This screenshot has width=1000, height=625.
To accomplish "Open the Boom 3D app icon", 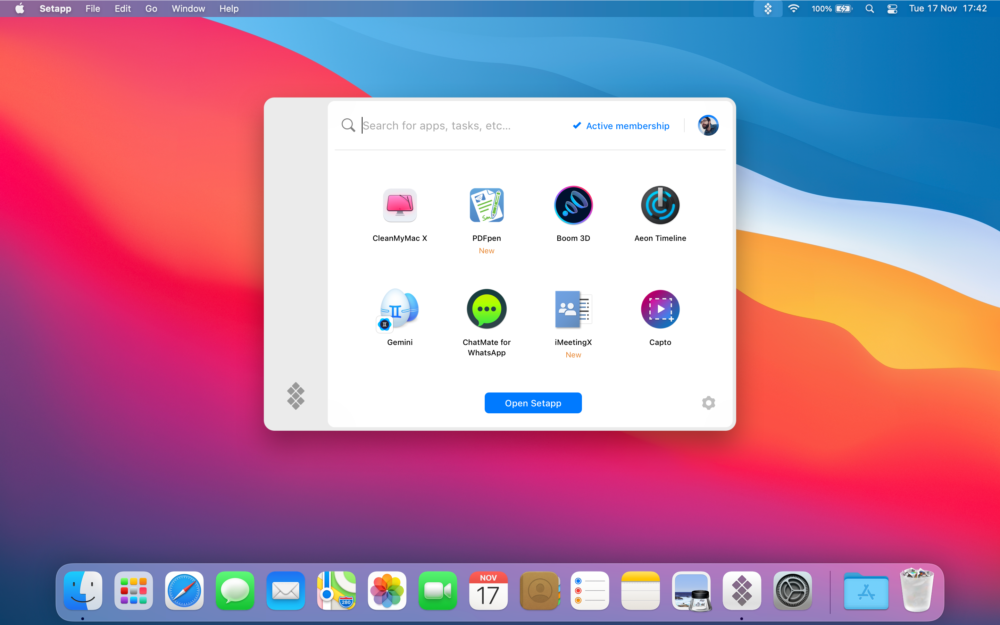I will point(573,205).
